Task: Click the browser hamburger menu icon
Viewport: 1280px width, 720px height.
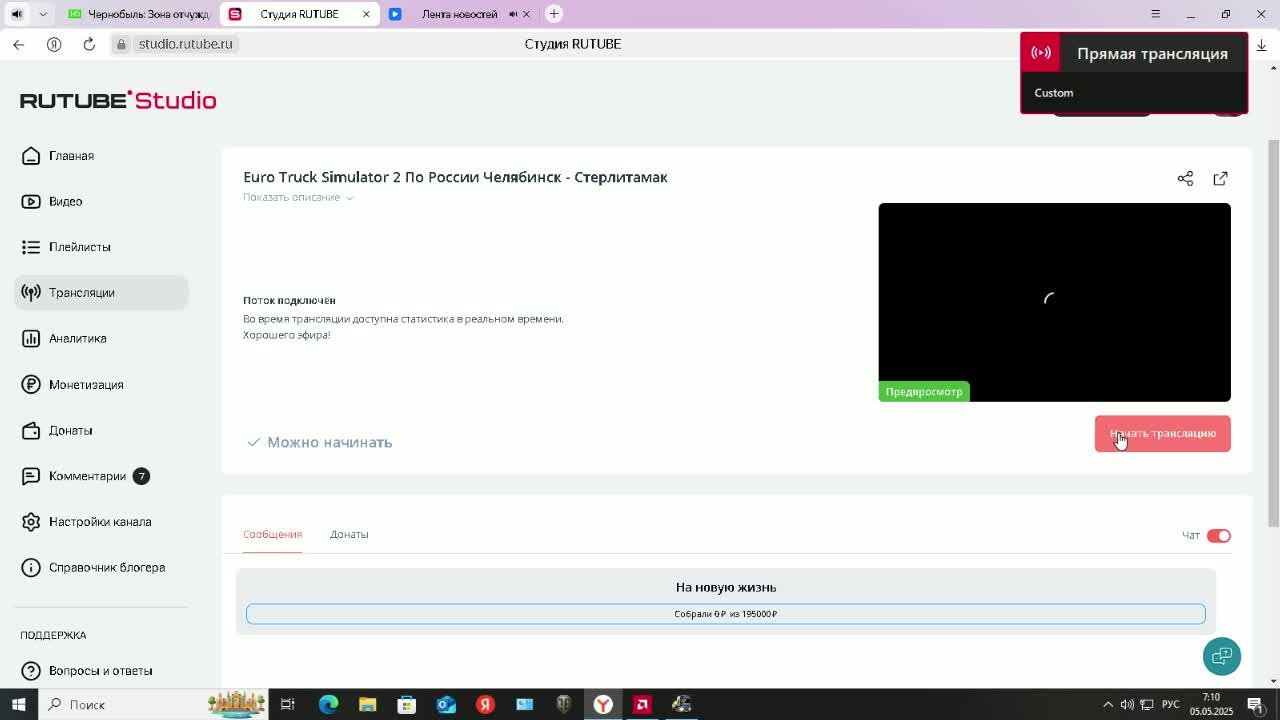Action: point(1155,14)
